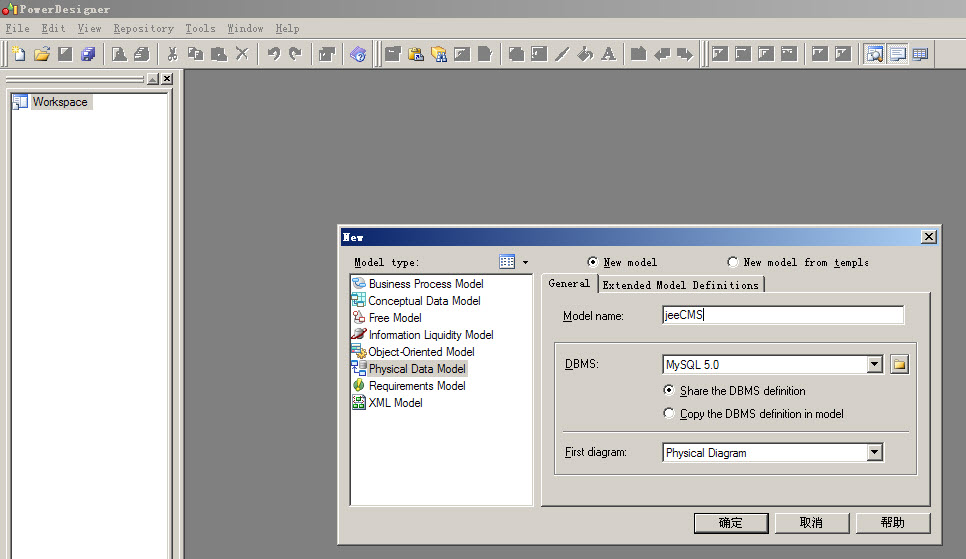Toggle the Browser view magnifier icon
Image resolution: width=966 pixels, height=559 pixels.
coord(874,54)
